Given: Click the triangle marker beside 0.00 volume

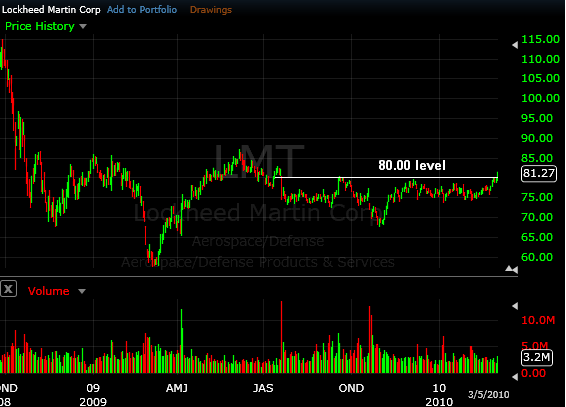Looking at the screenshot, I should [515, 377].
